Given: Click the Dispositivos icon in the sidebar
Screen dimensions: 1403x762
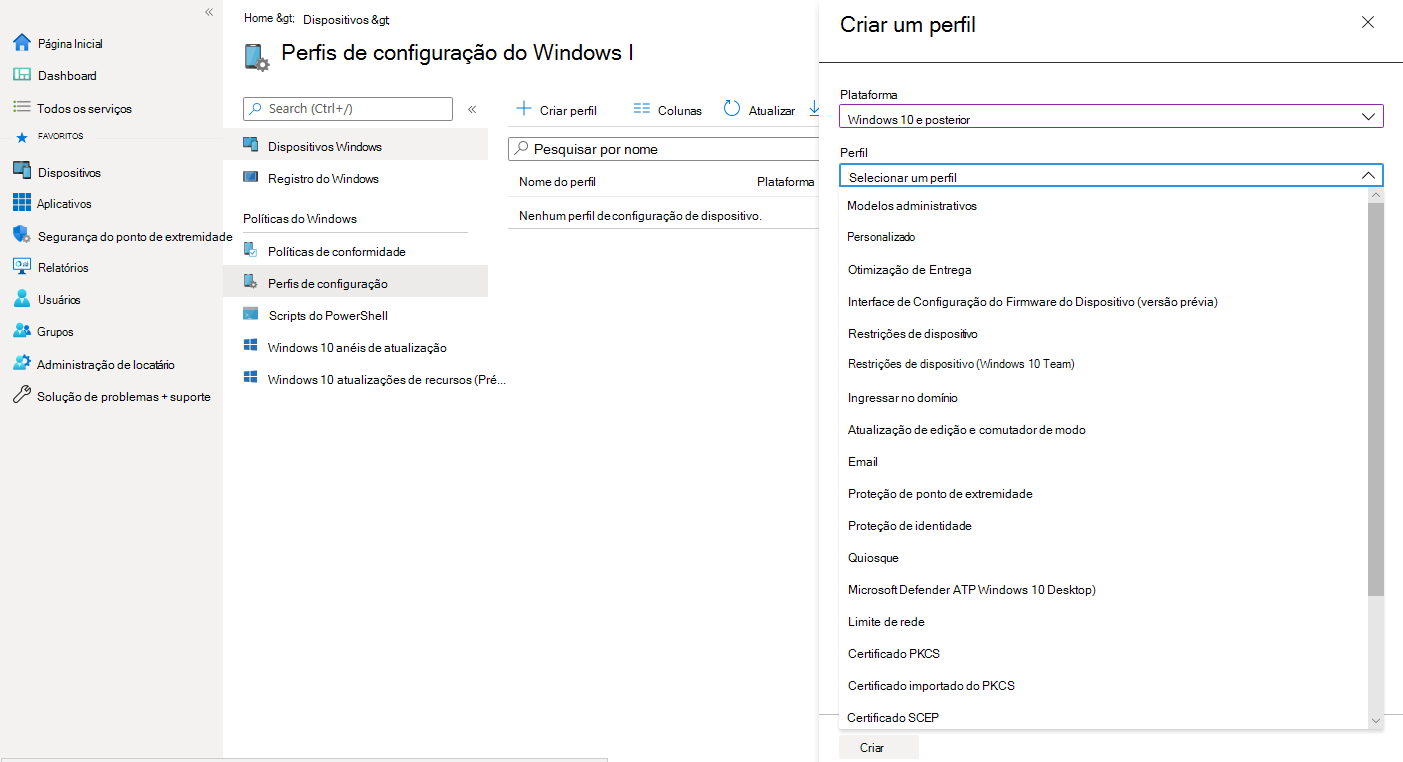Looking at the screenshot, I should [22, 171].
